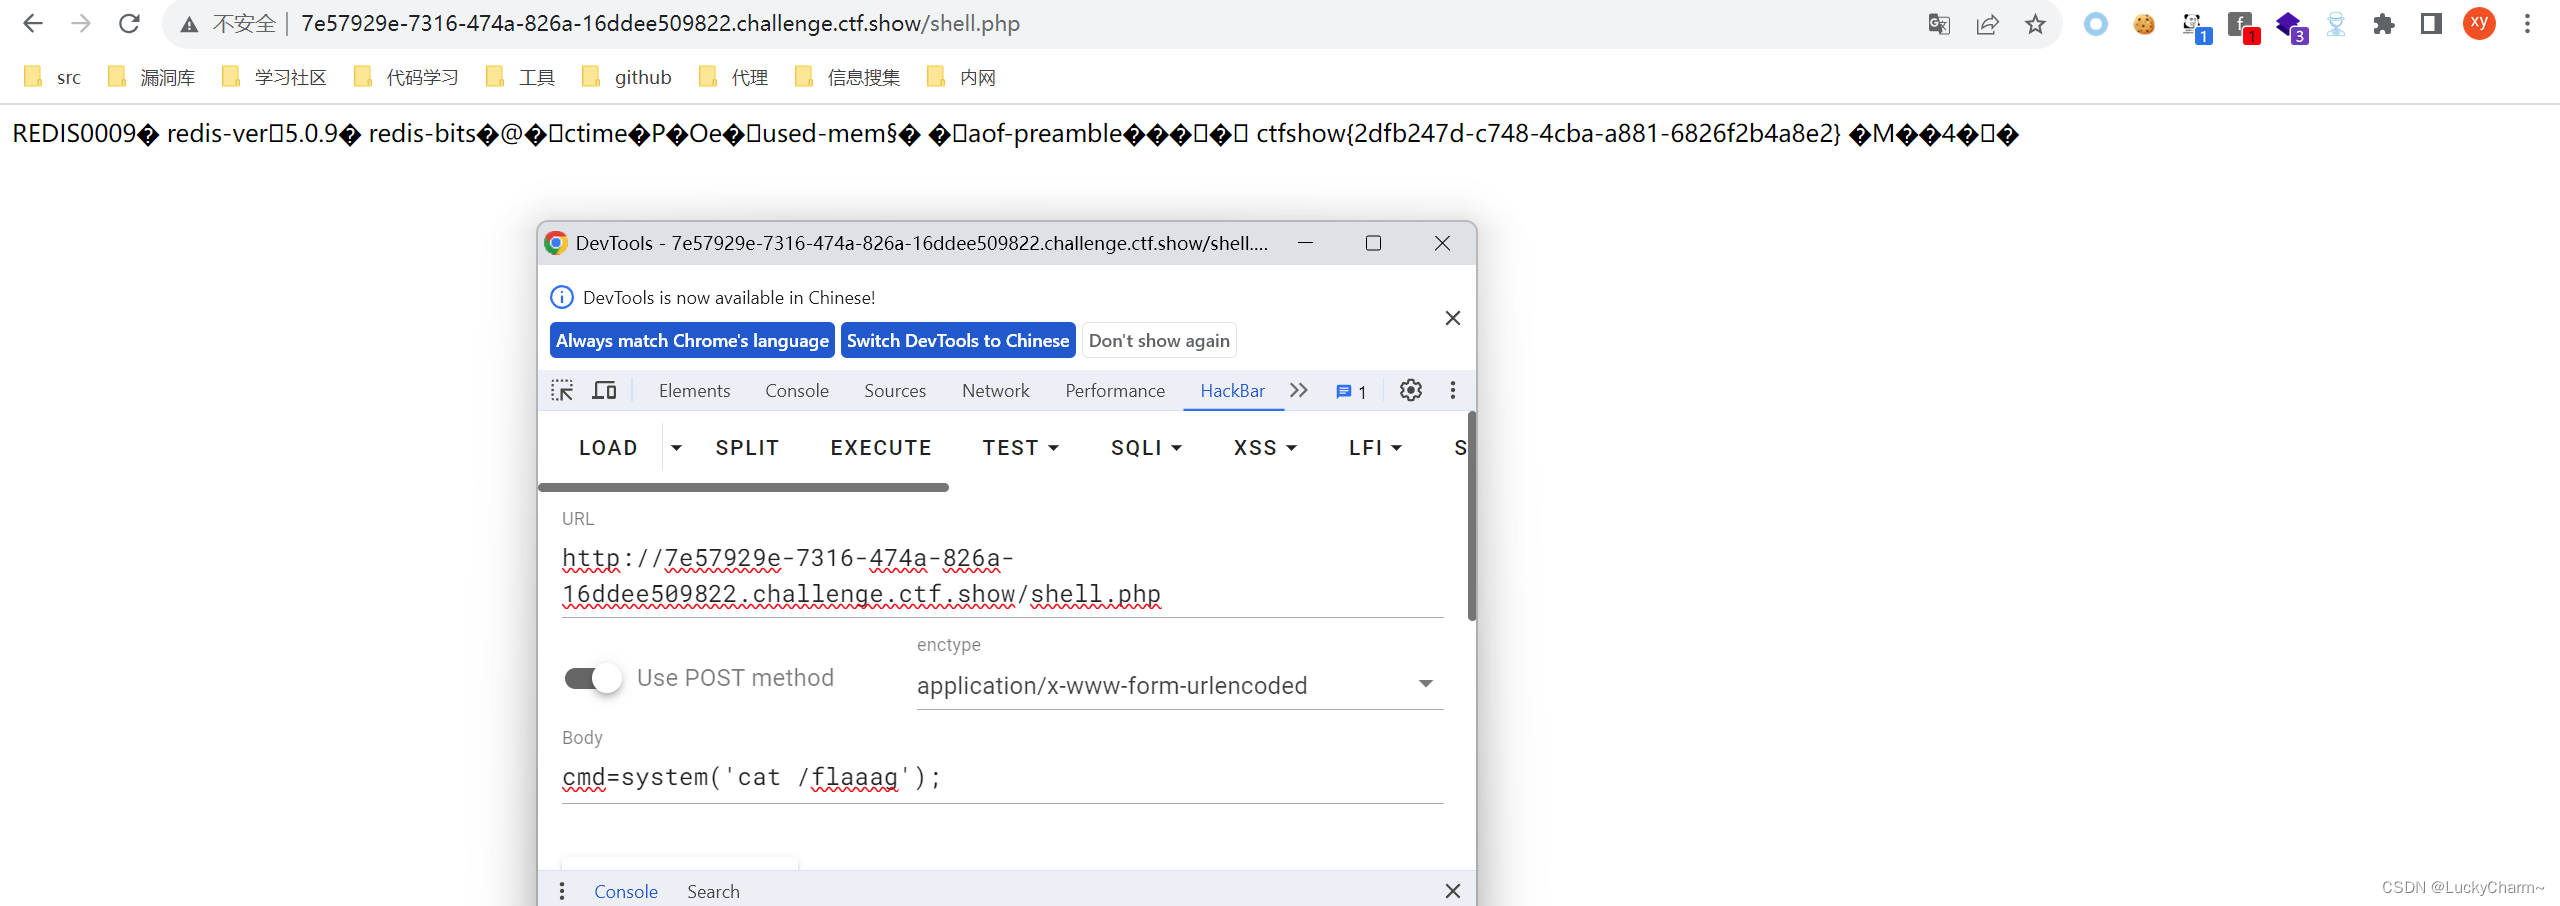Open the Extensions puzzle menu
This screenshot has width=2560, height=906.
pyautogui.click(x=2384, y=24)
